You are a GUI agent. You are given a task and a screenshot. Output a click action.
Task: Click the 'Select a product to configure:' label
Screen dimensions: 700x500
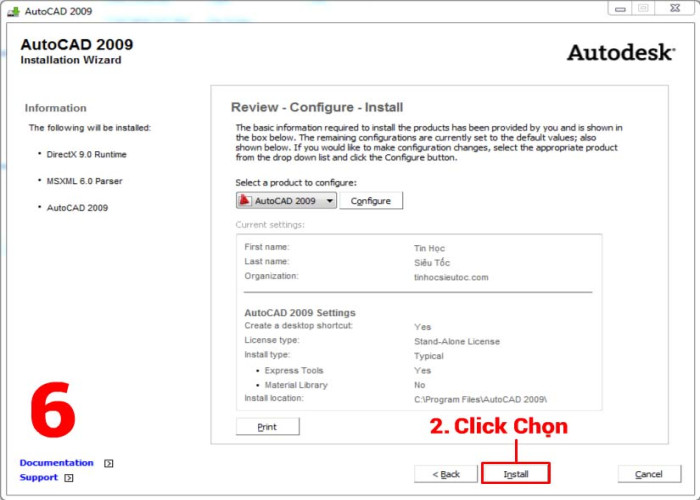pos(296,183)
